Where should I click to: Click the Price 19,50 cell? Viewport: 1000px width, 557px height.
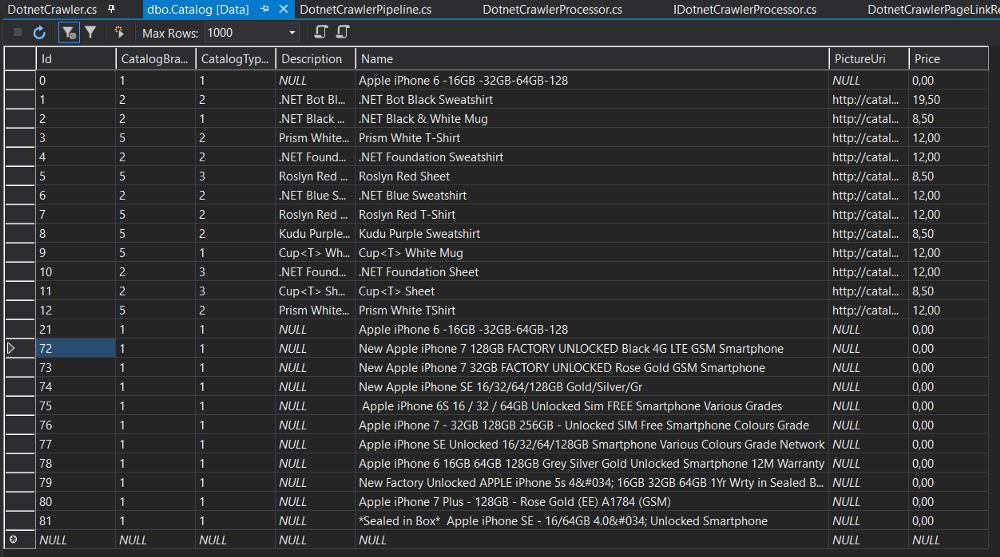(948, 100)
